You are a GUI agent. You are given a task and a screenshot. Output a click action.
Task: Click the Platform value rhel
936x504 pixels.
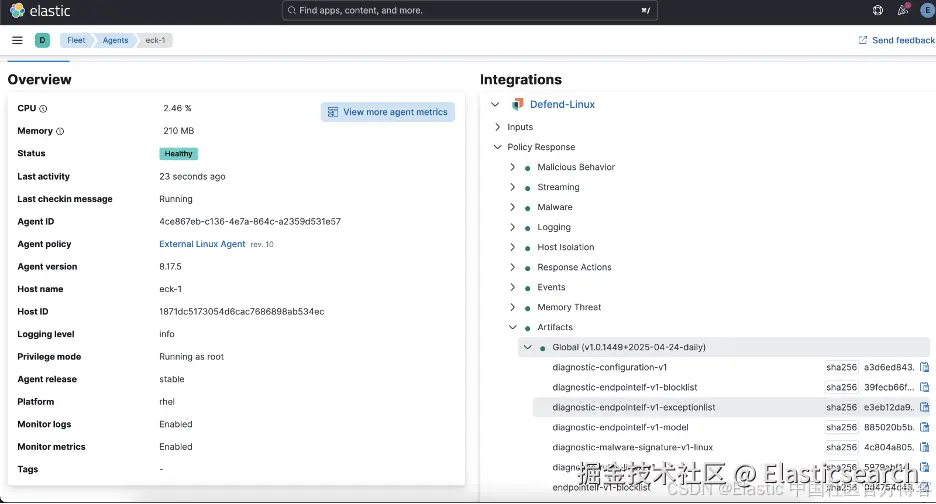(x=167, y=402)
